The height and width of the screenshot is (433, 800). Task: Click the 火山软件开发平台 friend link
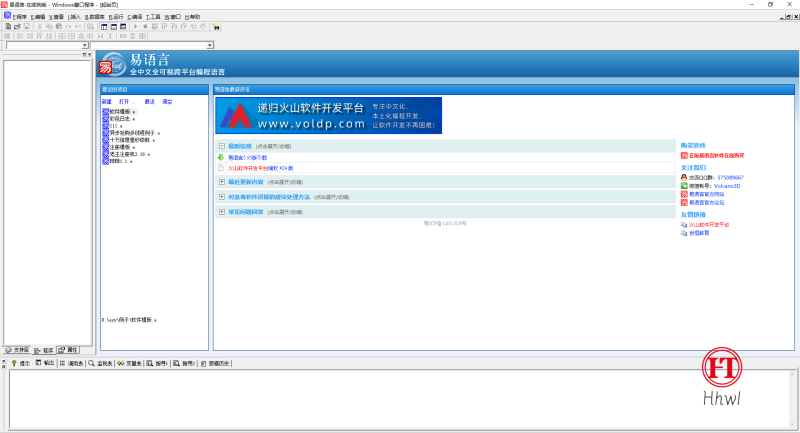click(708, 224)
